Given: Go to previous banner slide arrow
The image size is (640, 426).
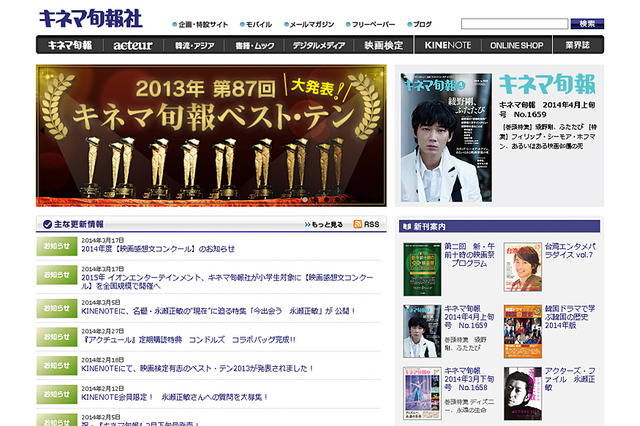Looking at the screenshot, I should point(41,131).
